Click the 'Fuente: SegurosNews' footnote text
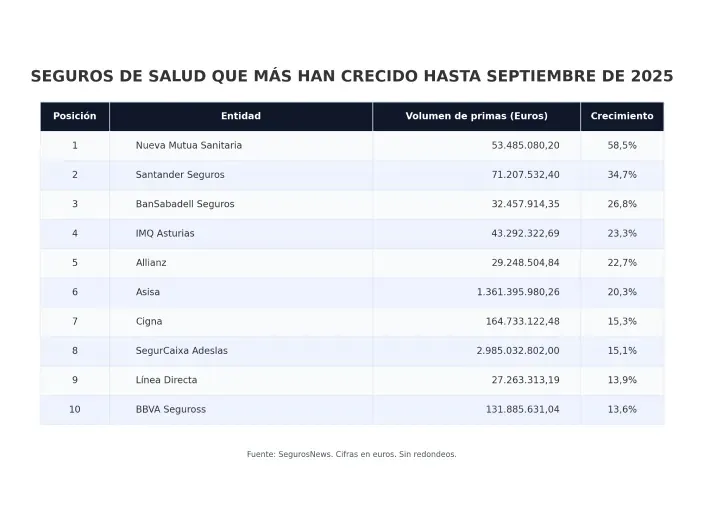This screenshot has width=704, height=528. pyautogui.click(x=352, y=454)
